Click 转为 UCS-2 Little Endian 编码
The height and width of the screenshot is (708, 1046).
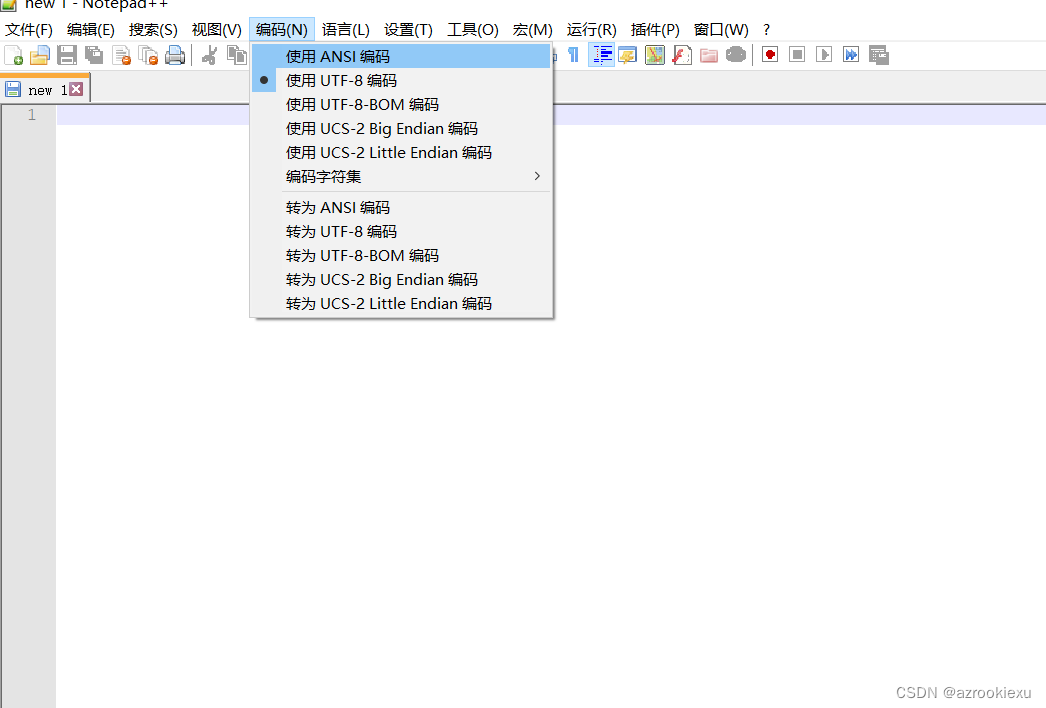tap(401, 303)
